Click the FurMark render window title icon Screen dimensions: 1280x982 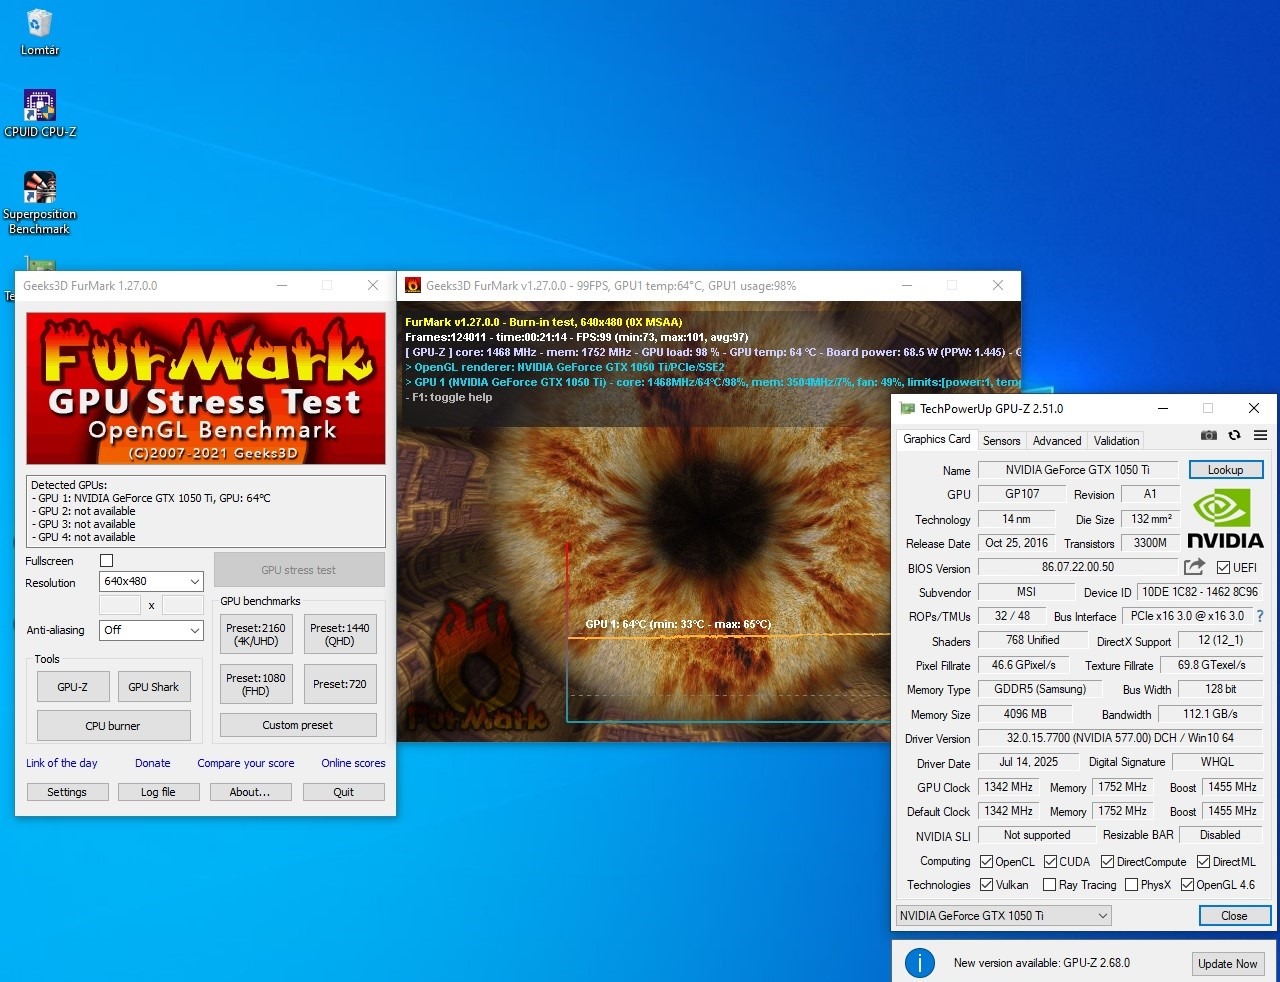click(412, 285)
